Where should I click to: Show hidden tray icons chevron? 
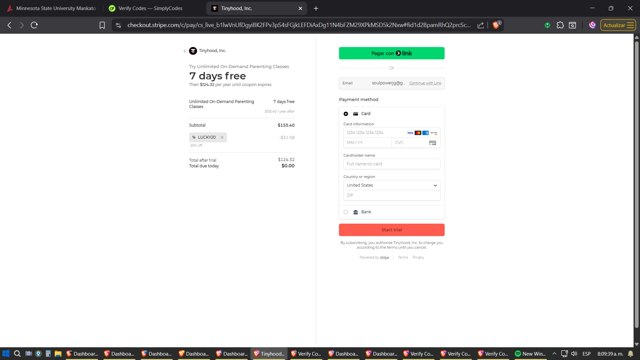554,354
